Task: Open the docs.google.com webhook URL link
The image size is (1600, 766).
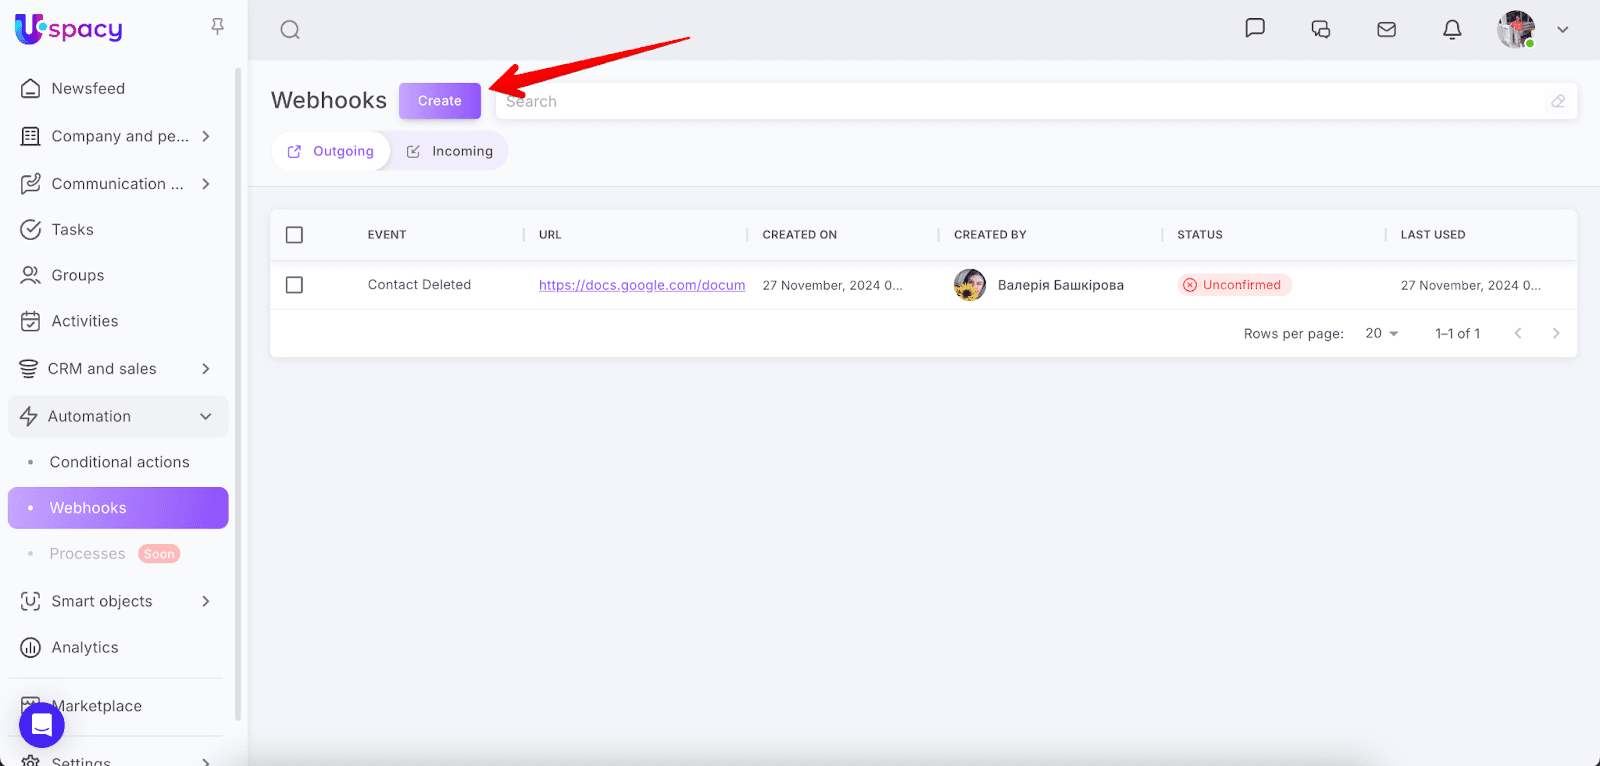Action: pyautogui.click(x=641, y=285)
